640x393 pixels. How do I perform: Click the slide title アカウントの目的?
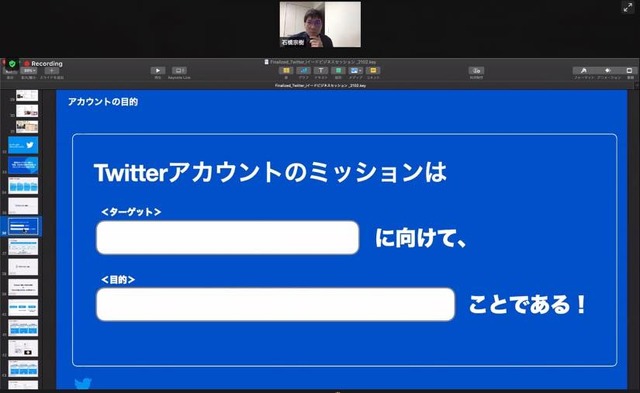click(103, 102)
